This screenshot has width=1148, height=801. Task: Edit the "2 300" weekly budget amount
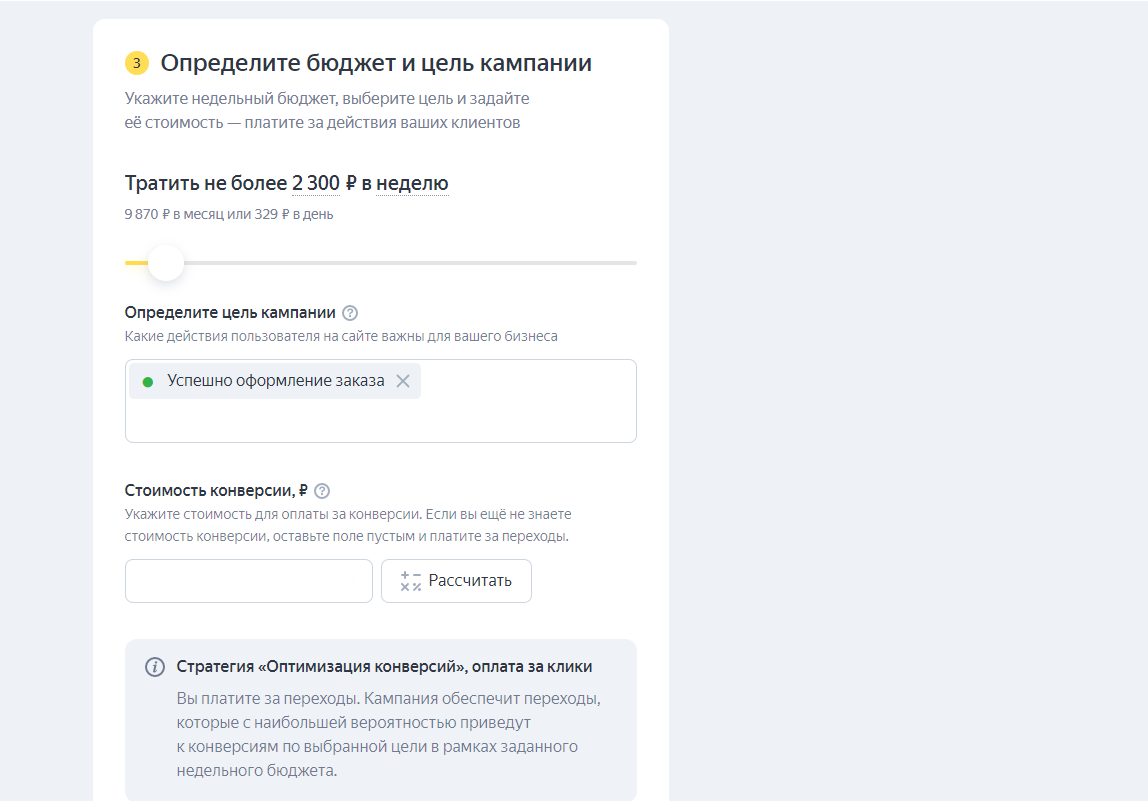click(315, 183)
